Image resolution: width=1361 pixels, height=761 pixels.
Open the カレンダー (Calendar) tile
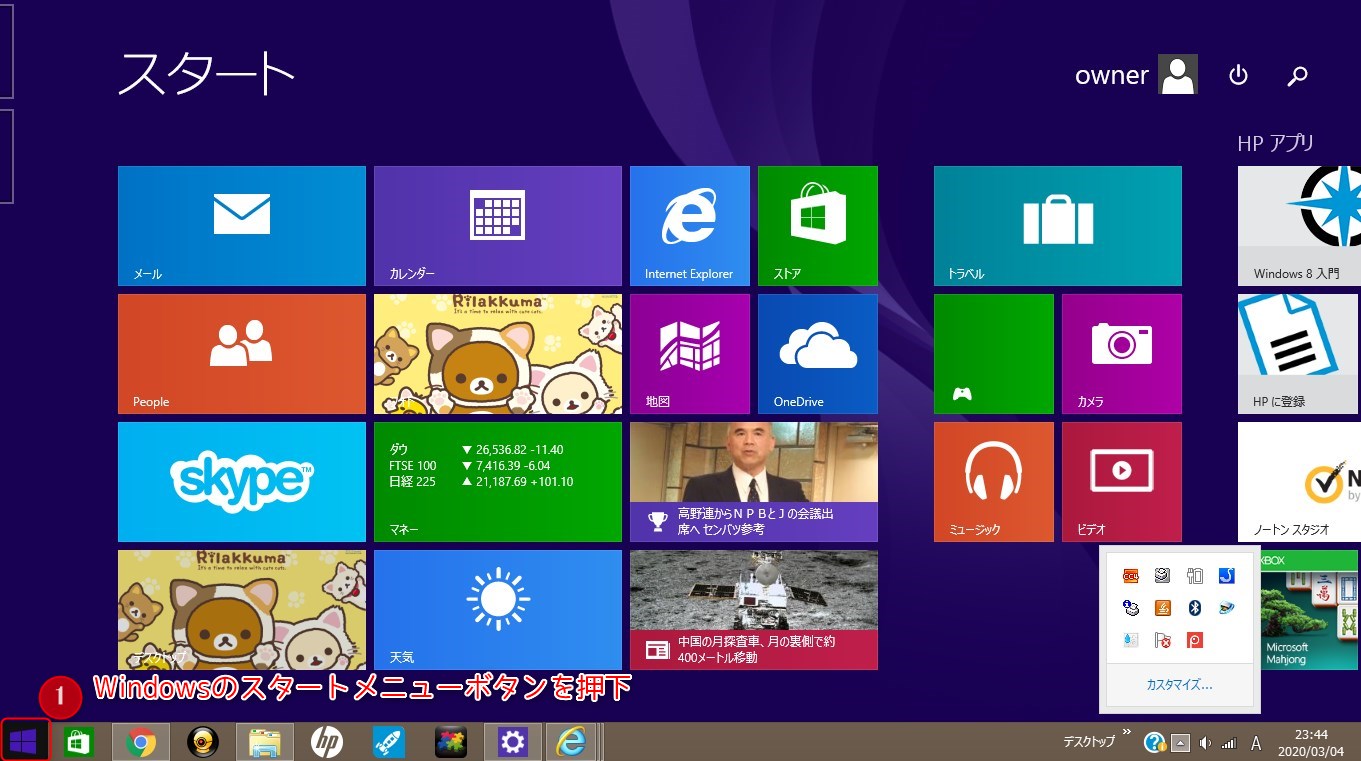[x=498, y=226]
